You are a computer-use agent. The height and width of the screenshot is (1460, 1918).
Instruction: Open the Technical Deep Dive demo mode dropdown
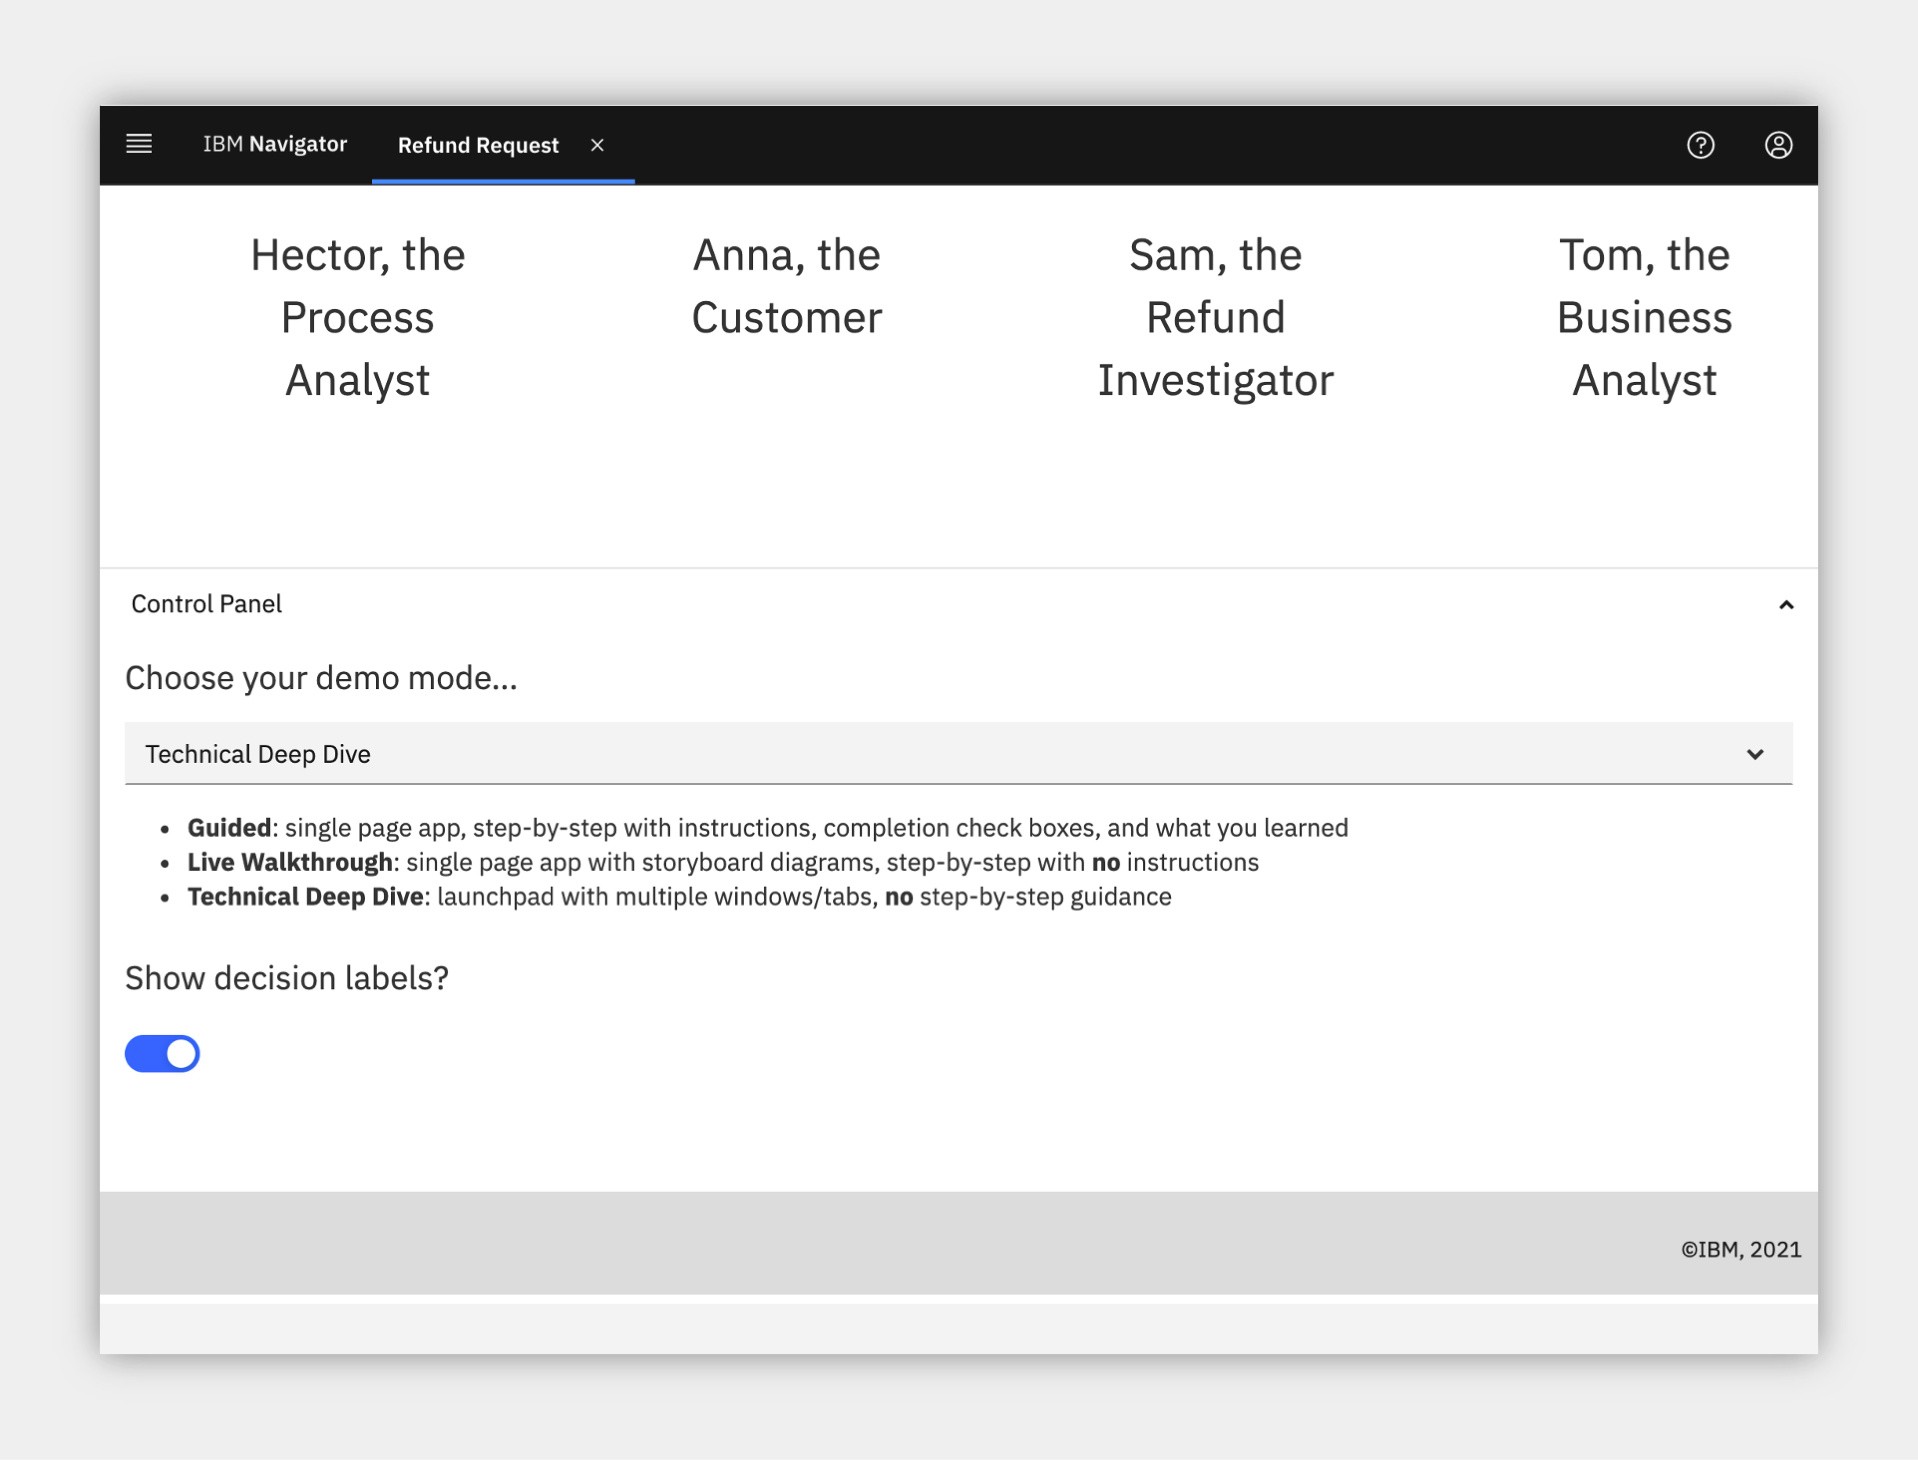point(958,754)
